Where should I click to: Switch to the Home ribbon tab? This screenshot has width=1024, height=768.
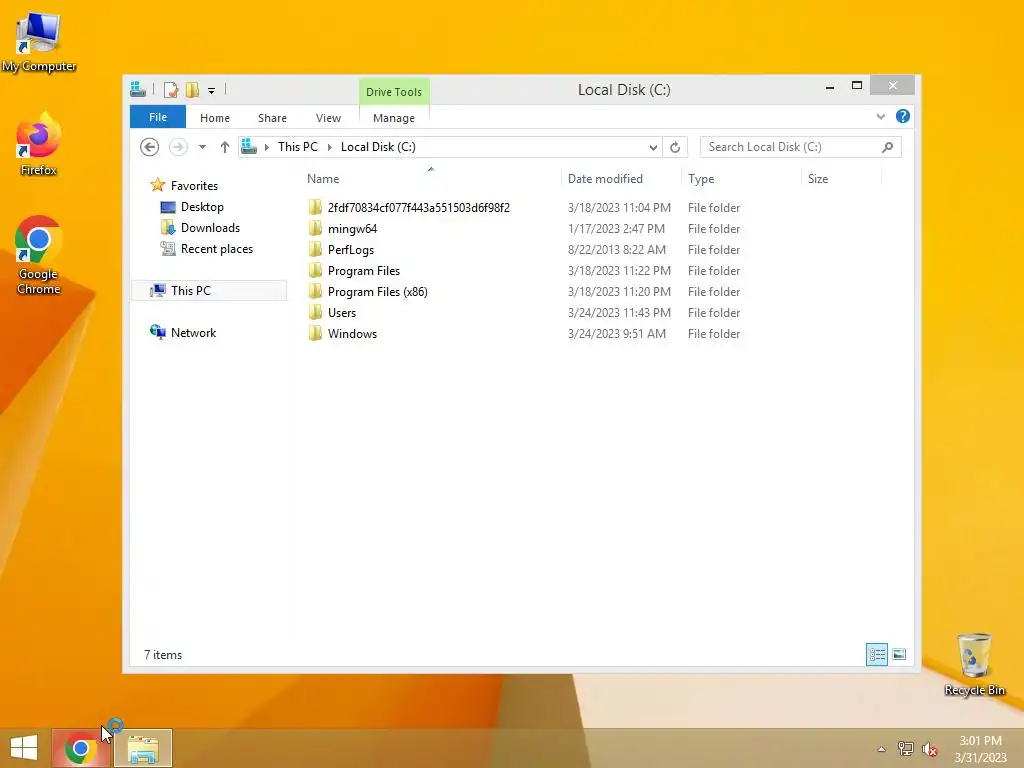pyautogui.click(x=215, y=118)
